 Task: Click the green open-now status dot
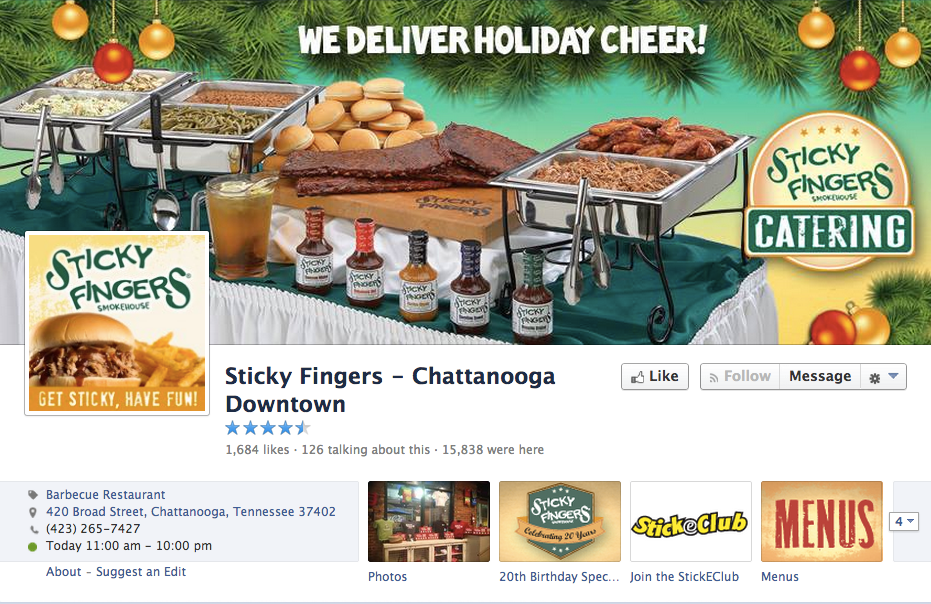33,546
